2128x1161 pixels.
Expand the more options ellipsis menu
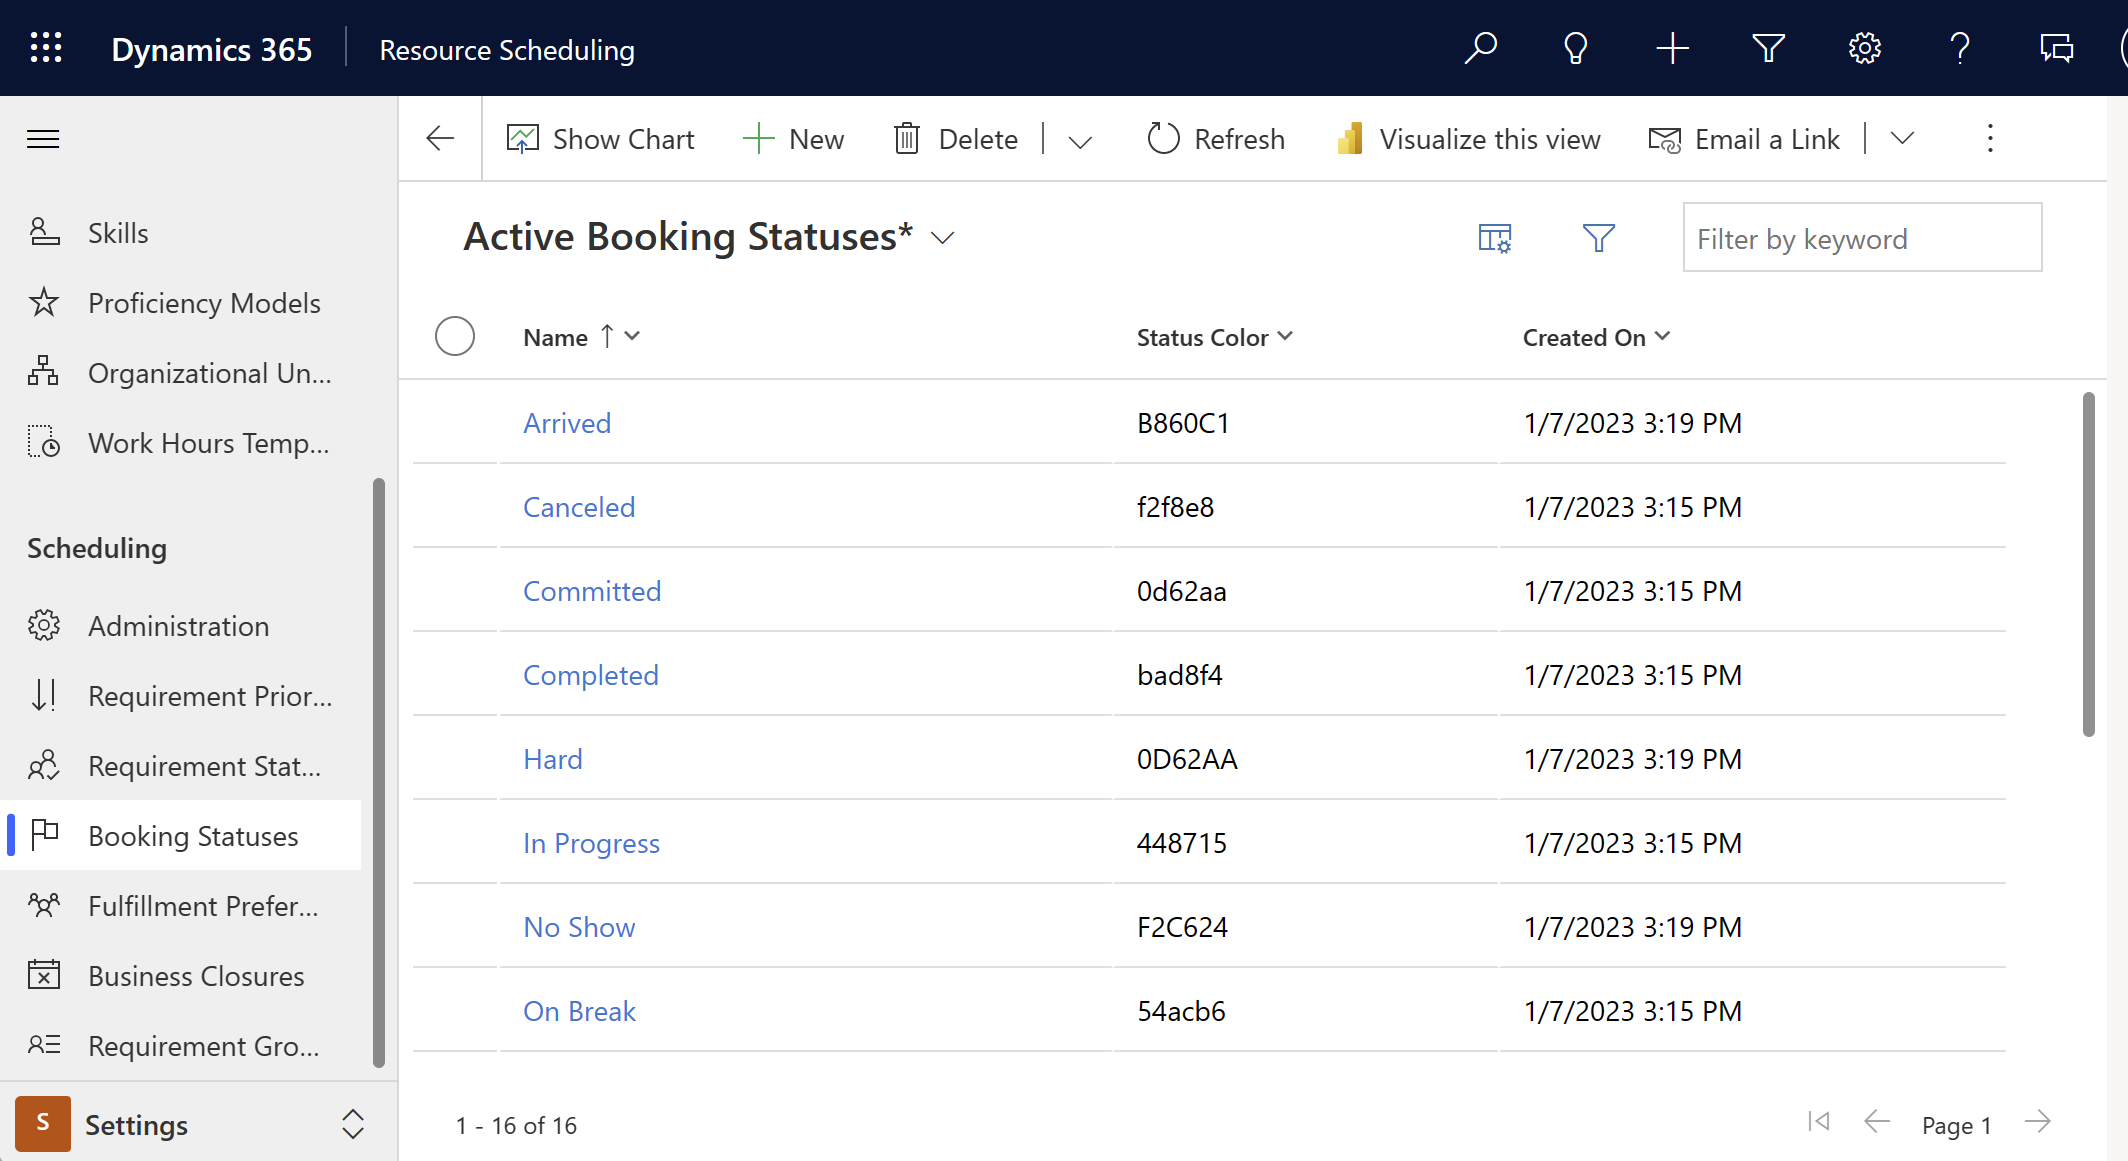point(1991,139)
